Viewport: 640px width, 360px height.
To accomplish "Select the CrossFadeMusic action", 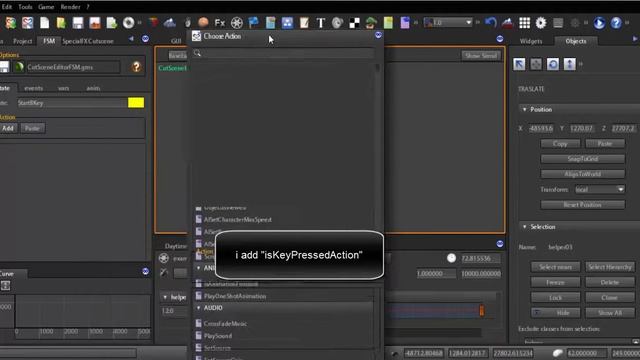I will tap(225, 323).
